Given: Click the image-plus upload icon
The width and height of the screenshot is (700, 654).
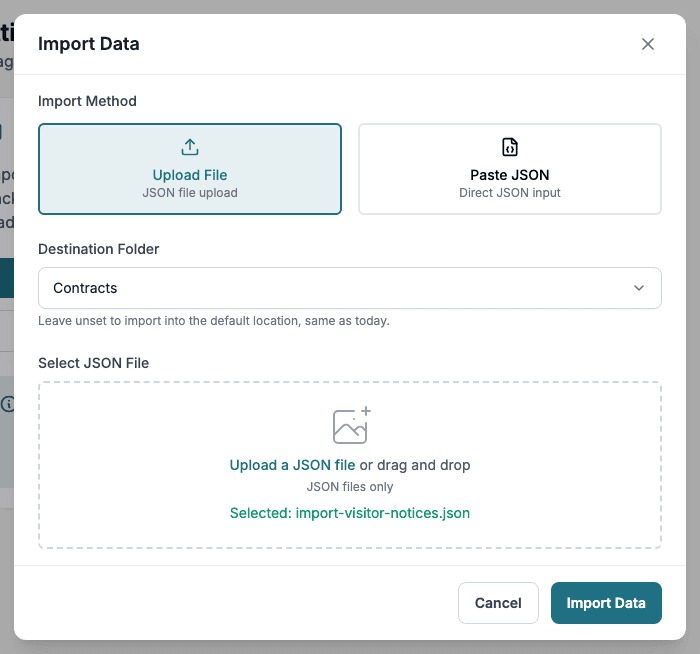Looking at the screenshot, I should tap(351, 425).
